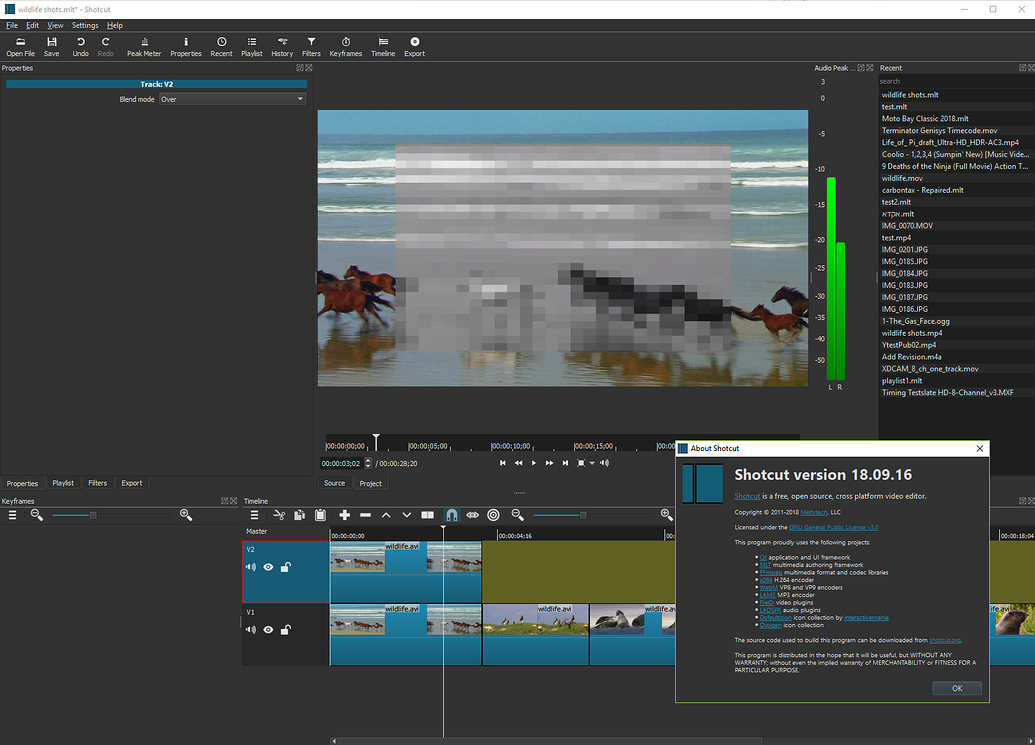This screenshot has height=745, width=1035.
Task: Append clip to track with the plus icon
Action: pyautogui.click(x=345, y=515)
